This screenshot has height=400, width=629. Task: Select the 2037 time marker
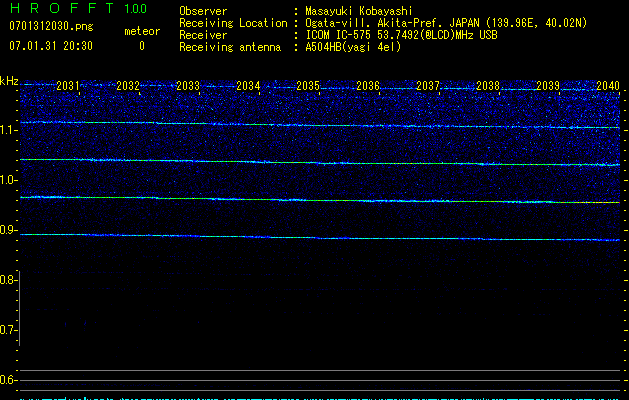428,87
